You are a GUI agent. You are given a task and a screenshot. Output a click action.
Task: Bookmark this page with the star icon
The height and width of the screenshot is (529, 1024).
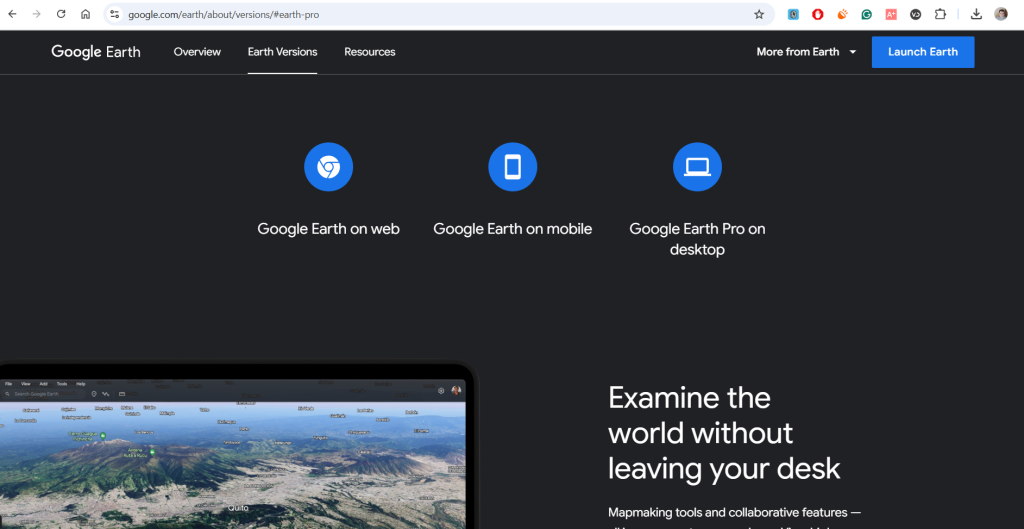coord(759,14)
